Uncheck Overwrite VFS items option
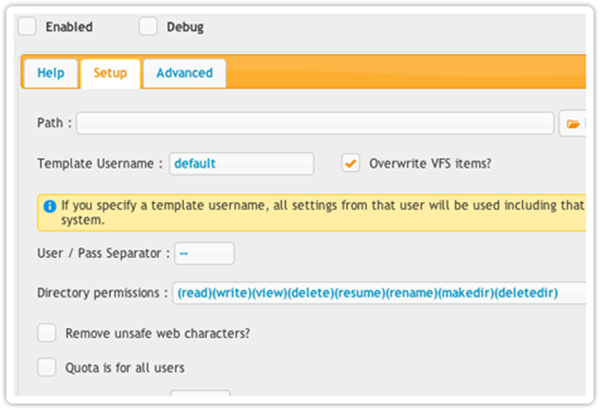Image resolution: width=600 pixels, height=410 pixels. (x=350, y=163)
